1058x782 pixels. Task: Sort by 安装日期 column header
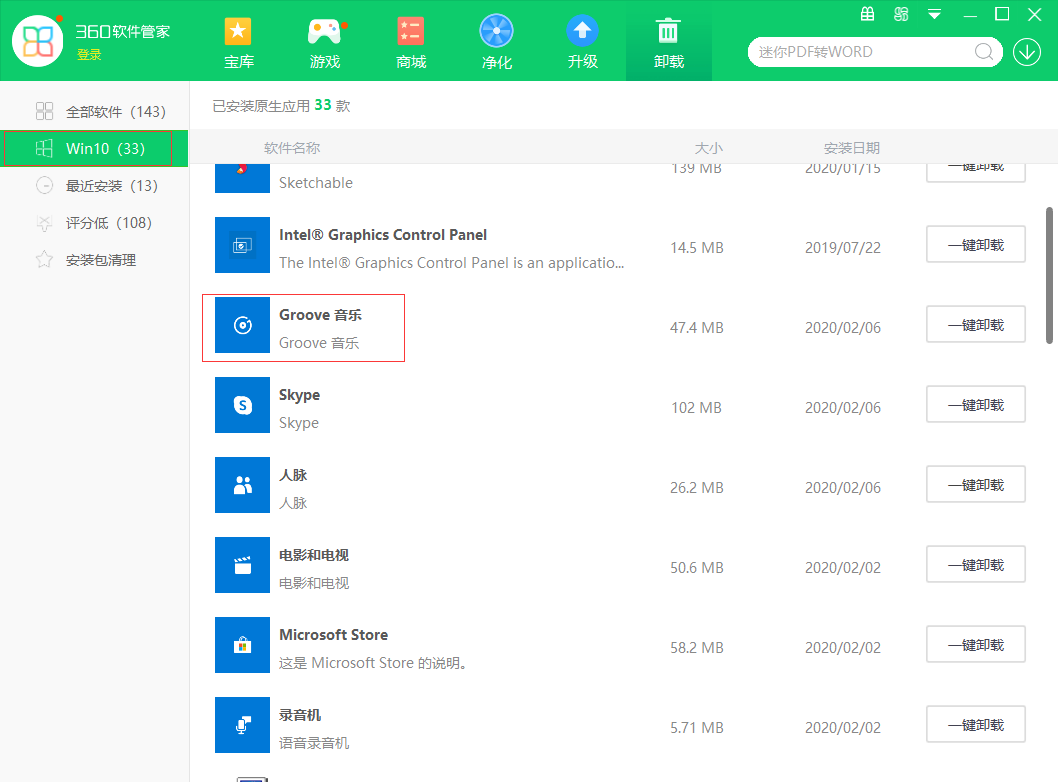(x=852, y=148)
